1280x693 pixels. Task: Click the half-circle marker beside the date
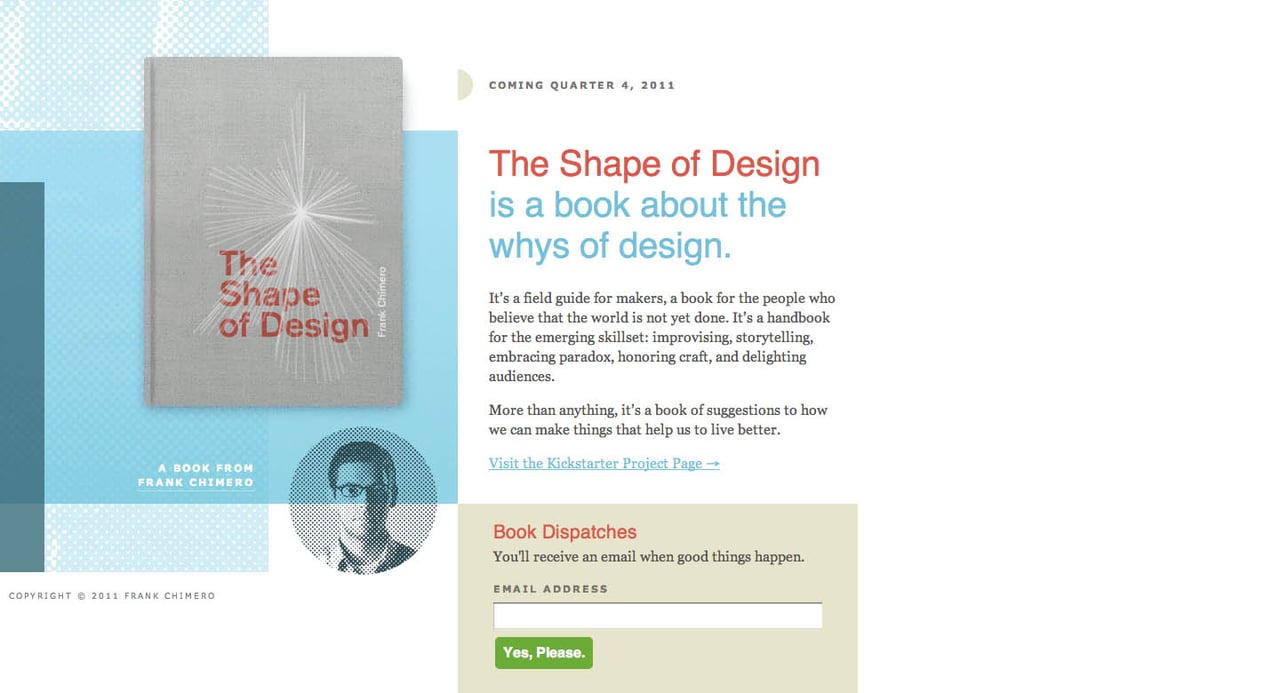[463, 85]
